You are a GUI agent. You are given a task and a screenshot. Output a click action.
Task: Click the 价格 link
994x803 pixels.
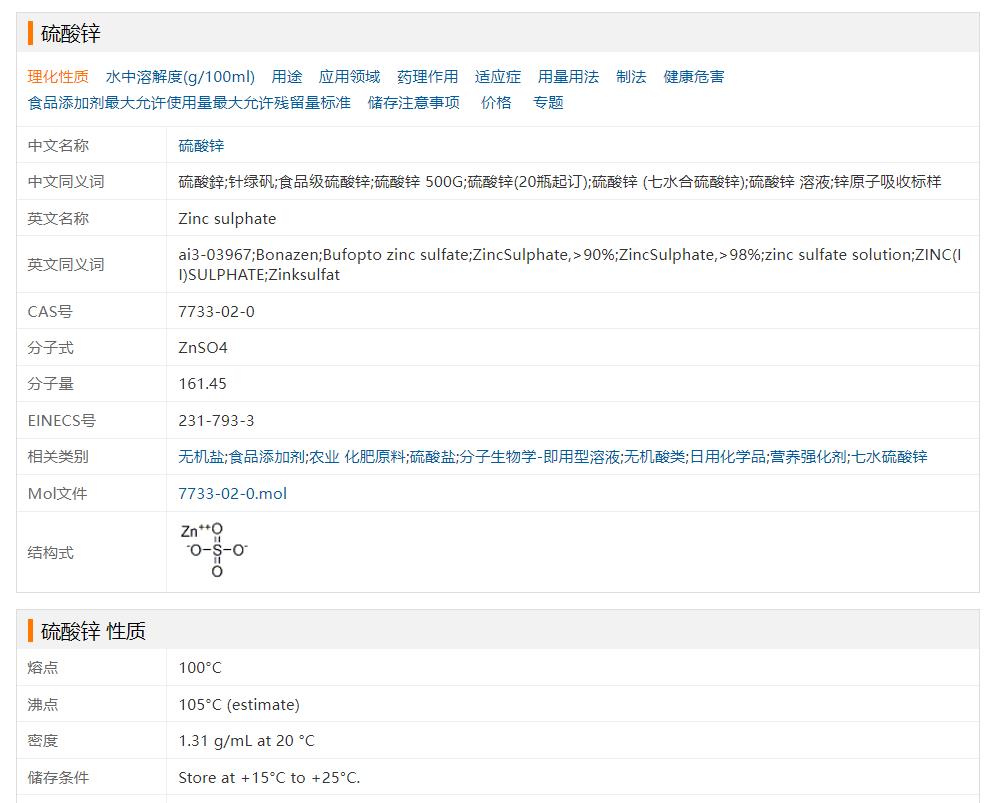pyautogui.click(x=496, y=103)
